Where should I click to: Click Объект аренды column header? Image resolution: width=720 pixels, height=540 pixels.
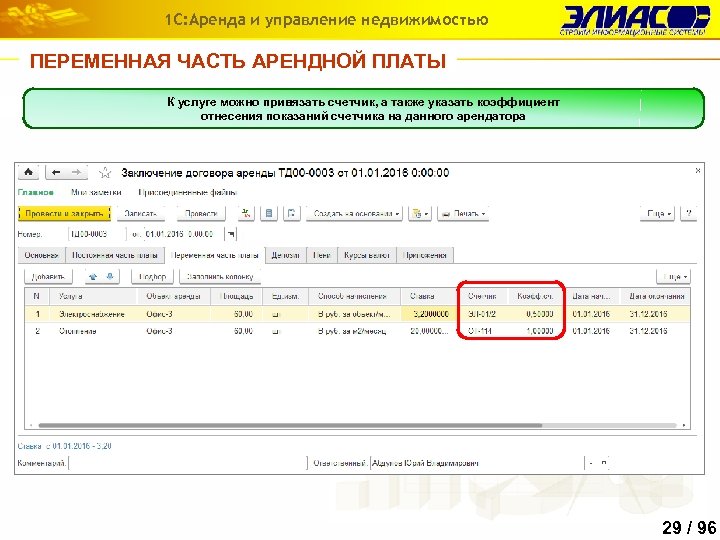(x=174, y=296)
